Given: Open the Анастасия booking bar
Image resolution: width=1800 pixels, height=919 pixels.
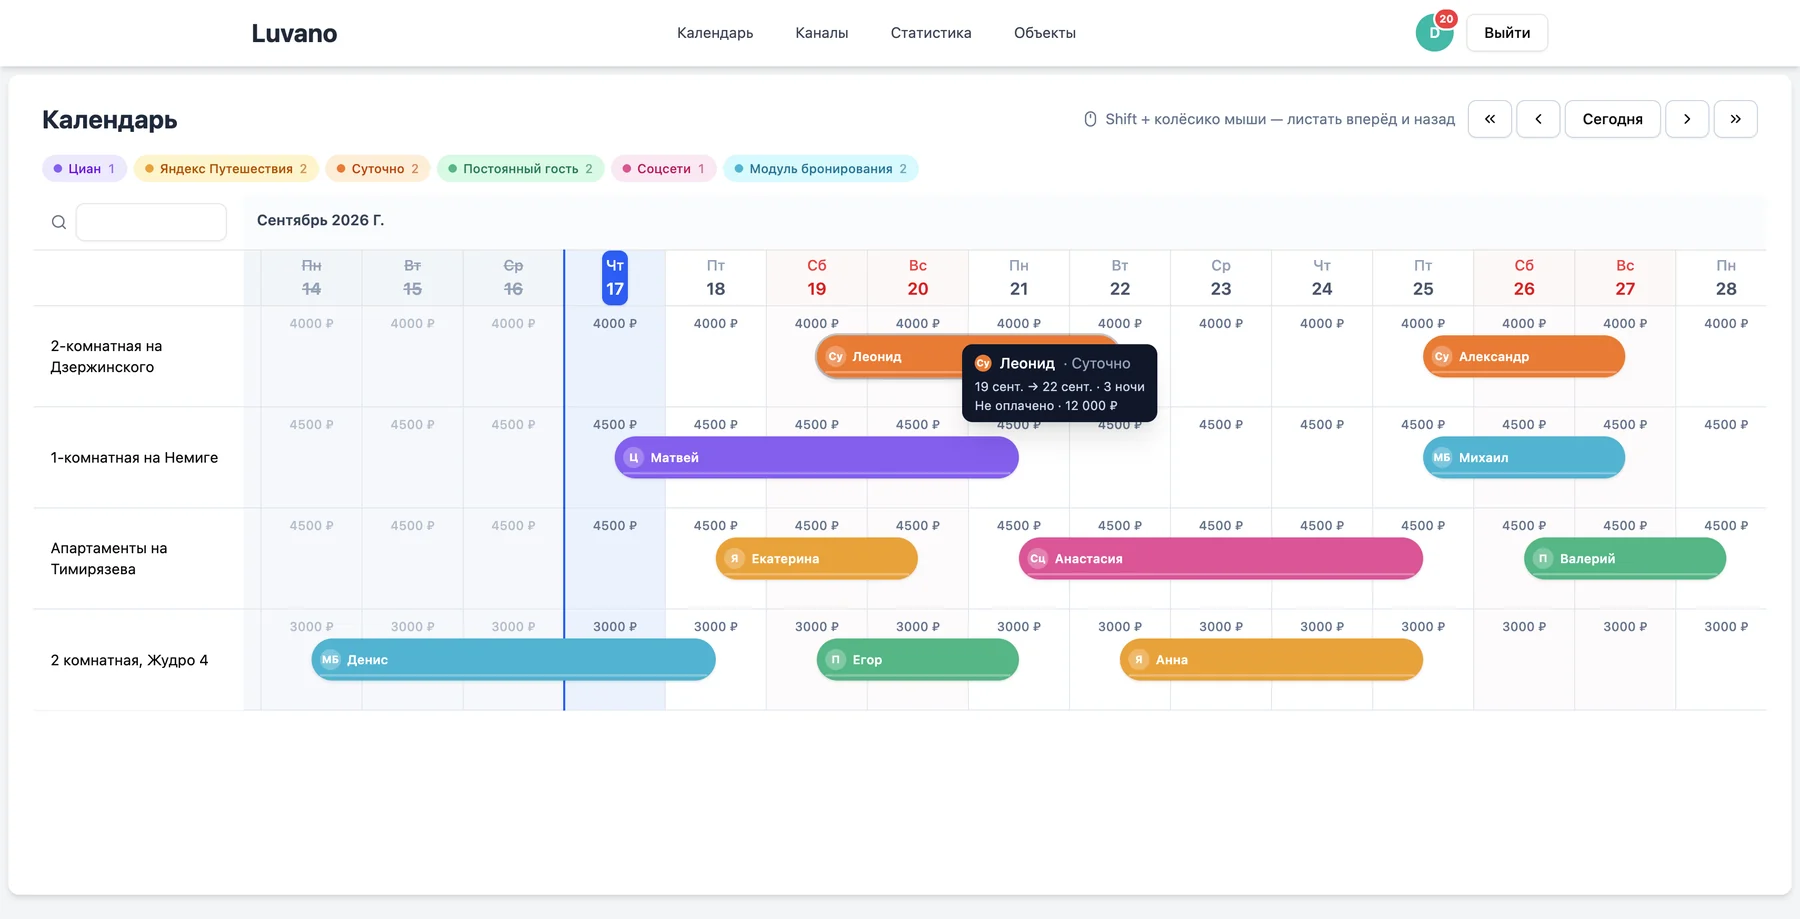Looking at the screenshot, I should (1221, 559).
